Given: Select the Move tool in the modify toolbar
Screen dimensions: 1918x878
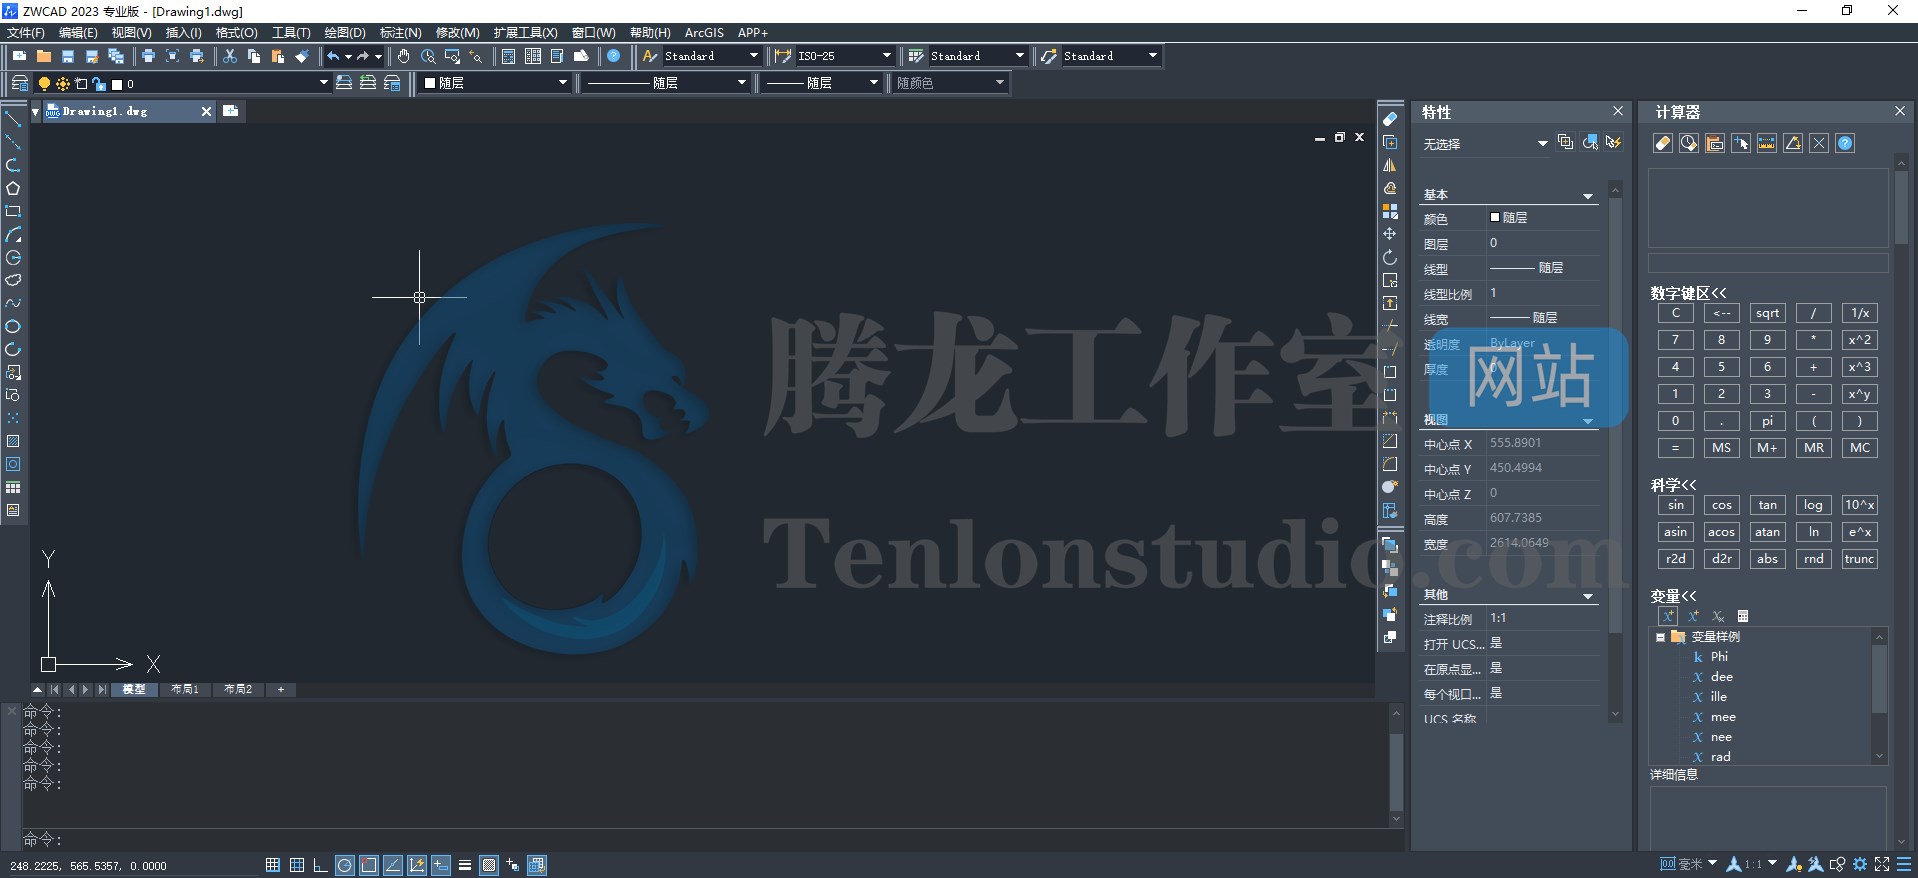Looking at the screenshot, I should coord(1390,234).
